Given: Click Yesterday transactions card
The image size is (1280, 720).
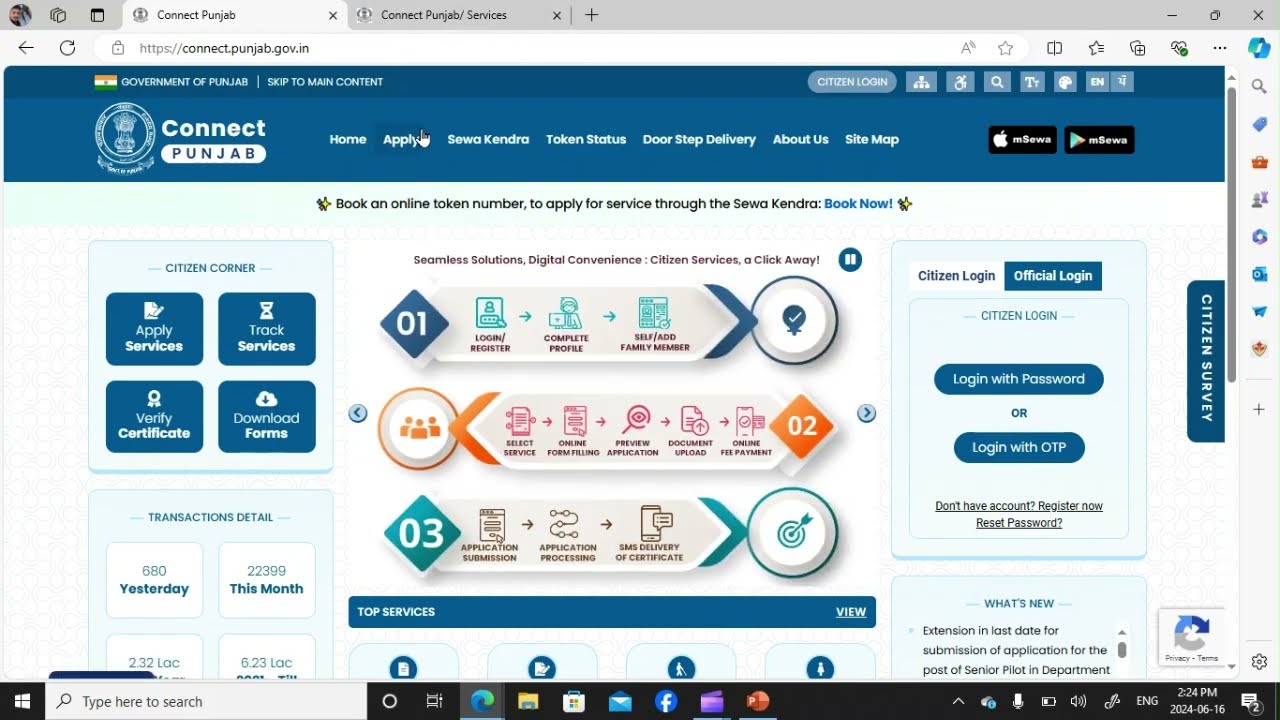Looking at the screenshot, I should pos(154,580).
